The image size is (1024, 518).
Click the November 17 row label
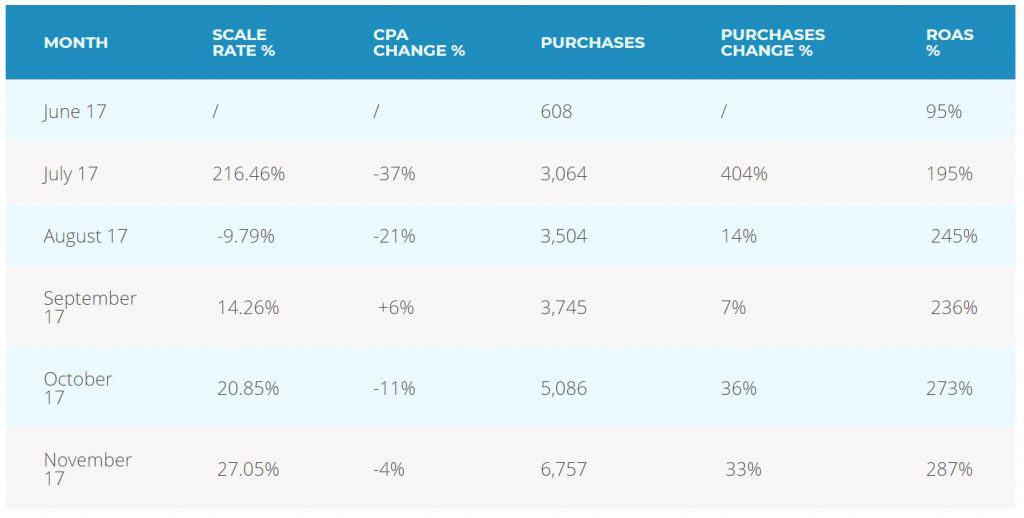87,469
